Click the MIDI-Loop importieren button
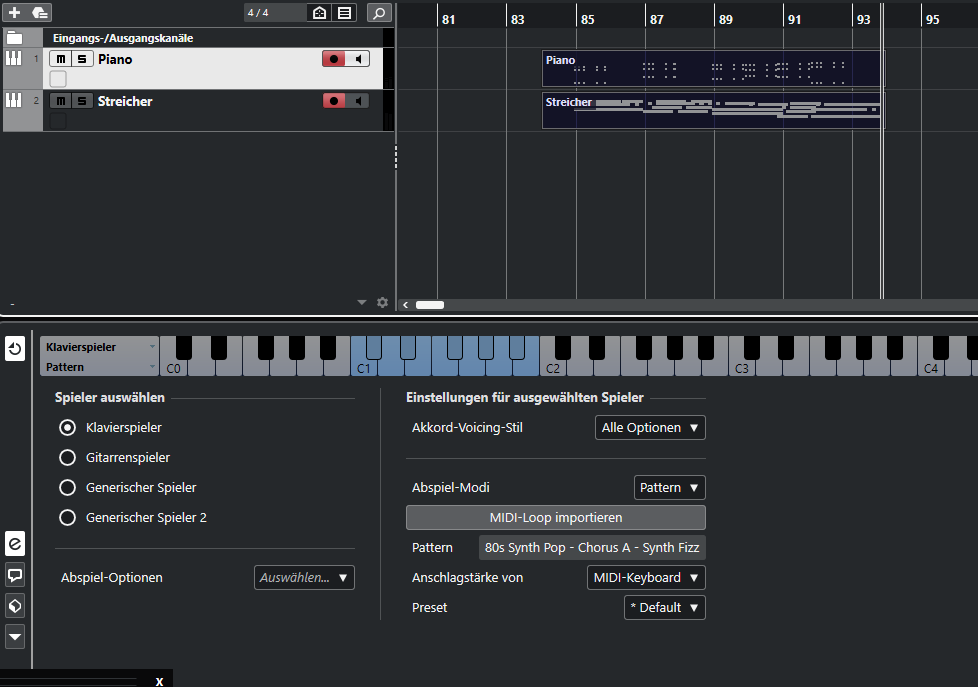 [556, 518]
